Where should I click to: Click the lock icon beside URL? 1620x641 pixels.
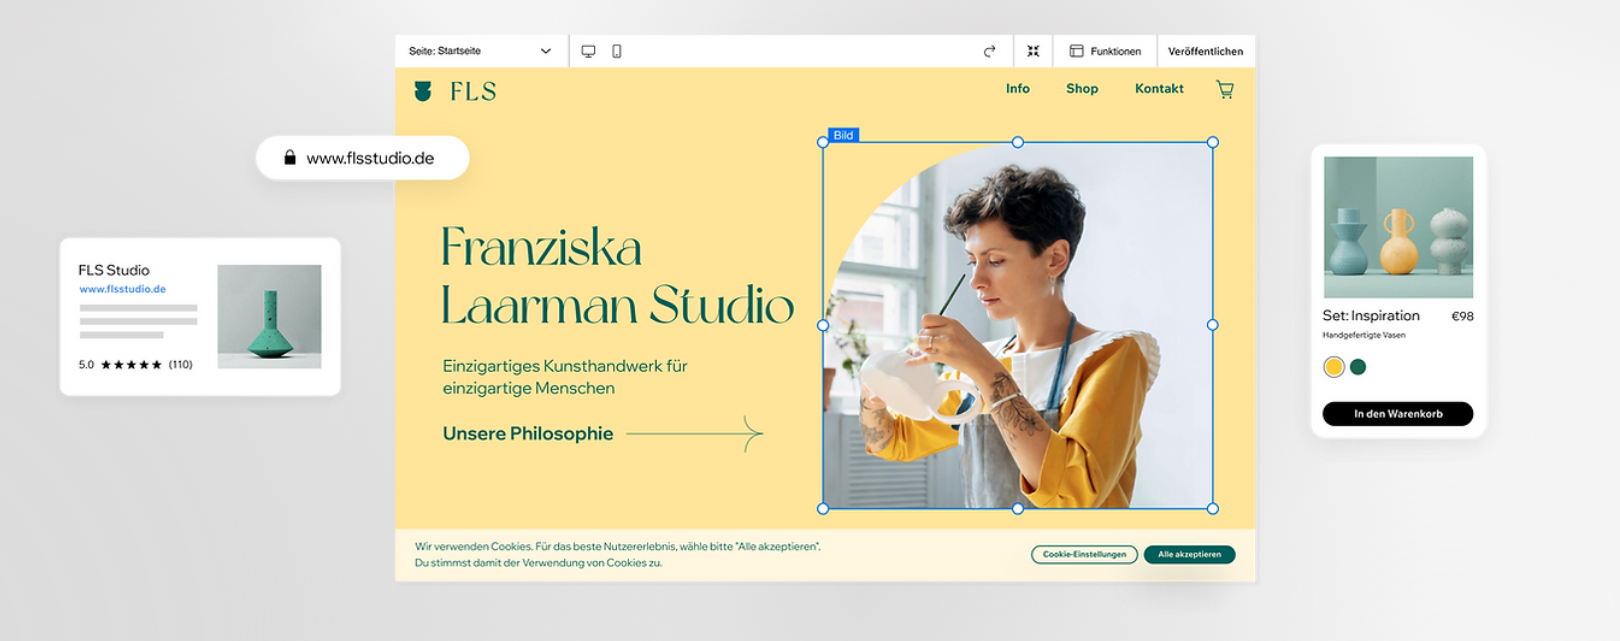pos(290,157)
